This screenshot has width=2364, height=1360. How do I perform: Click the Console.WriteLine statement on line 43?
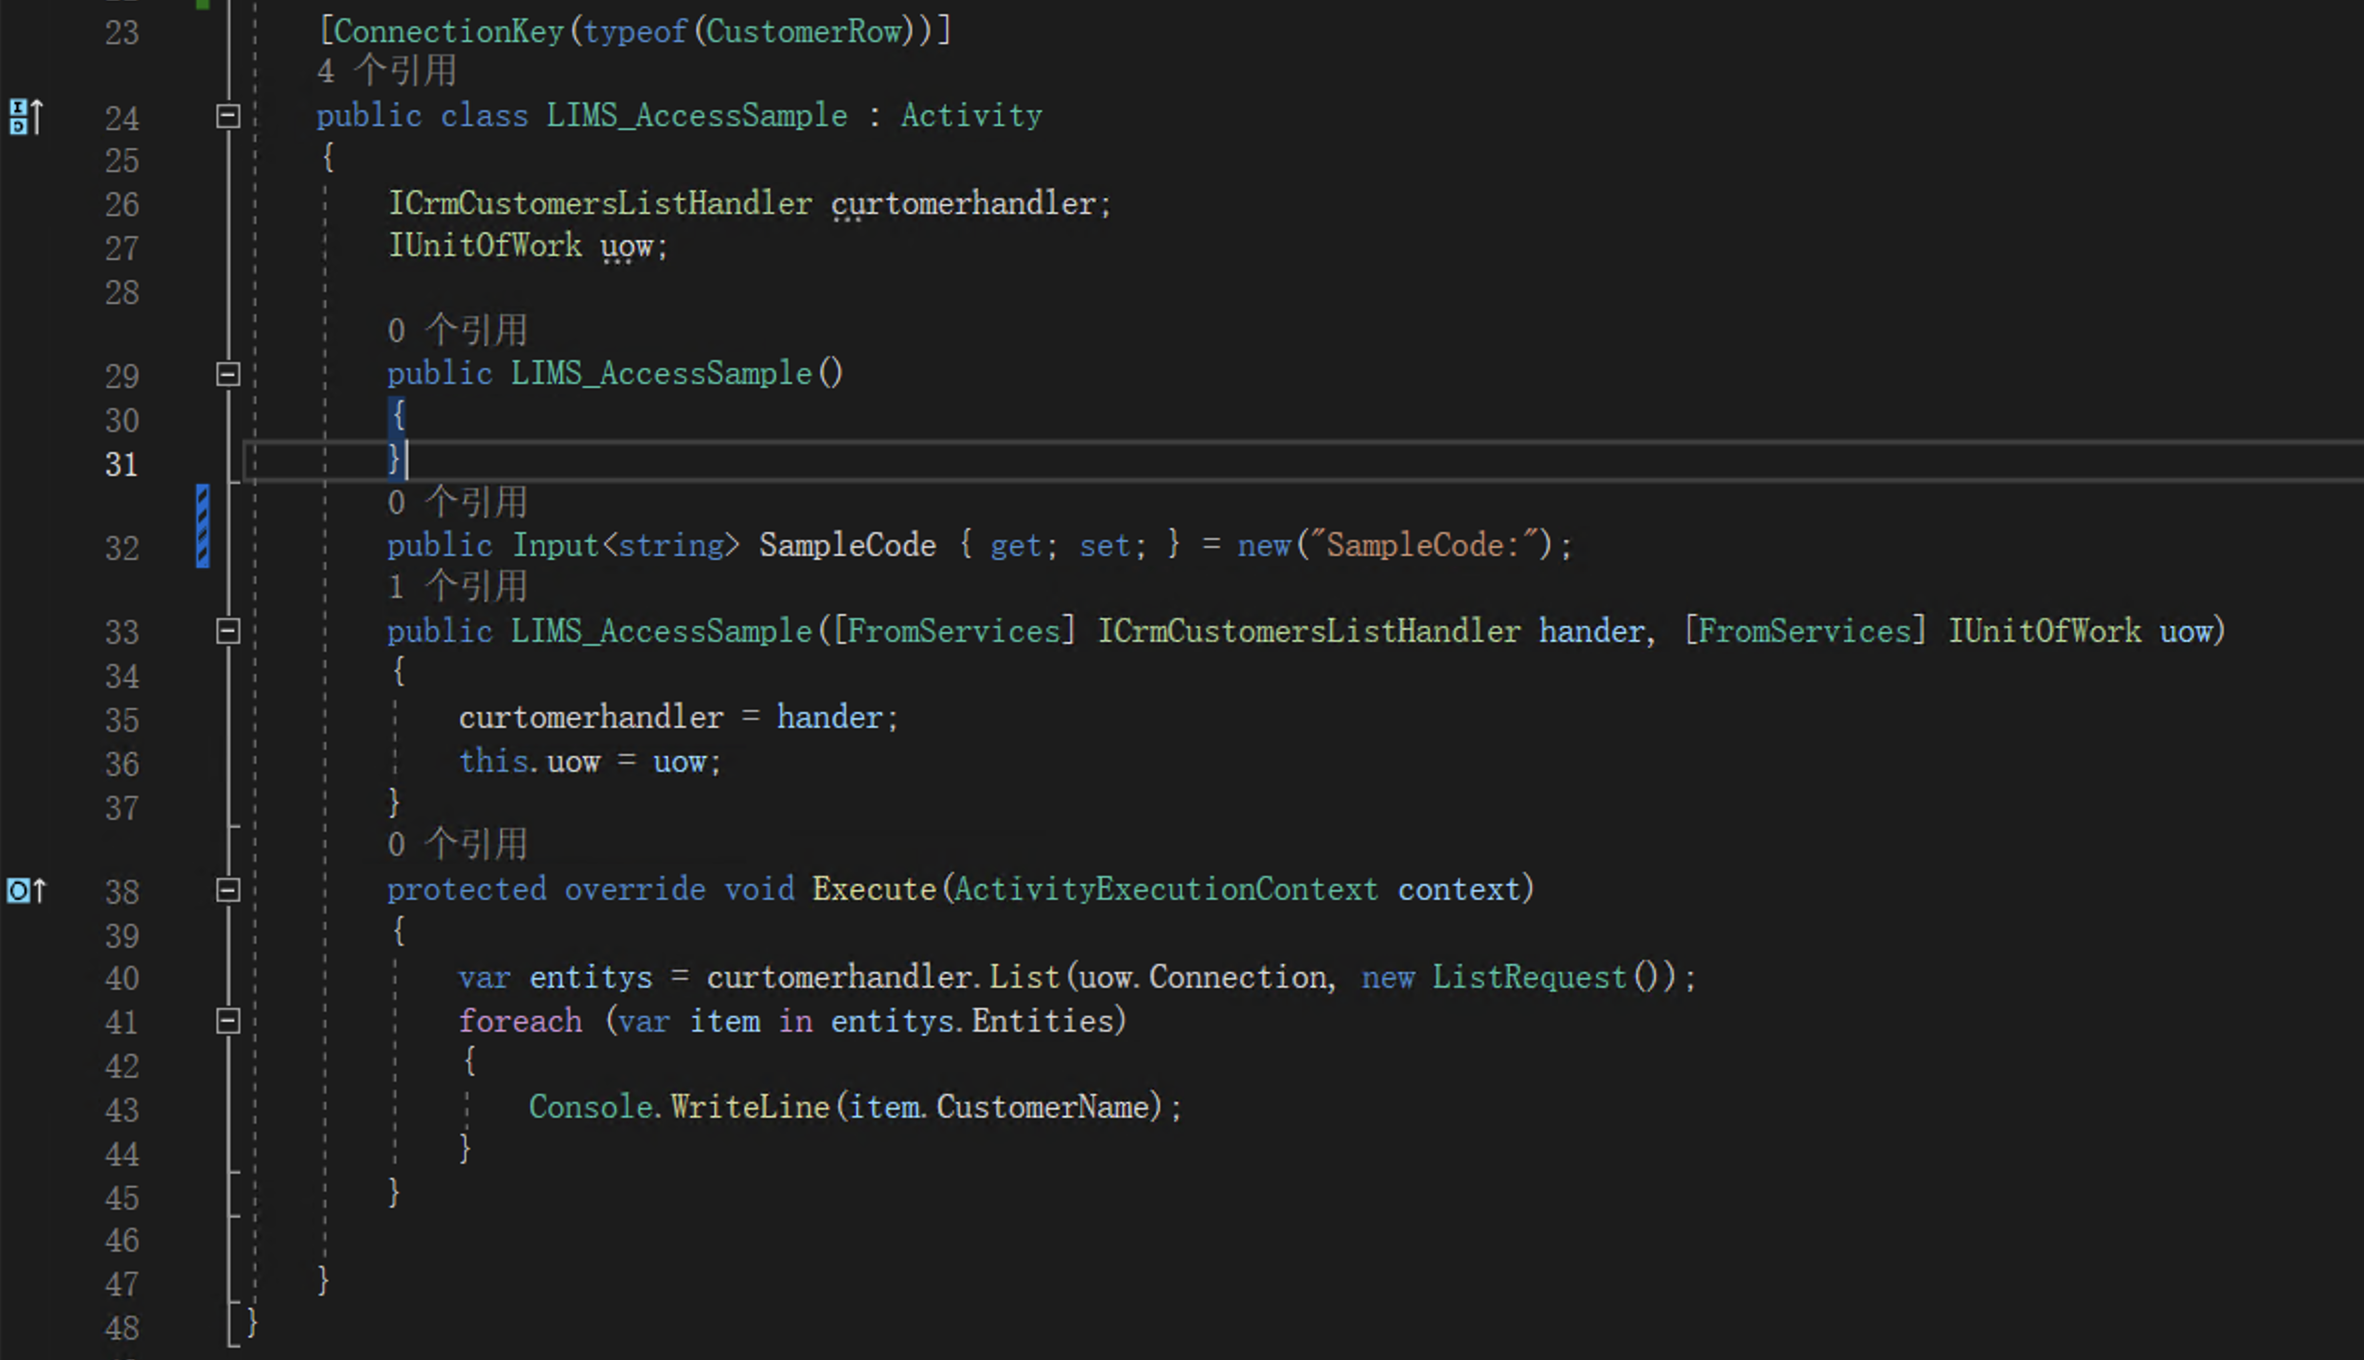pos(852,1107)
